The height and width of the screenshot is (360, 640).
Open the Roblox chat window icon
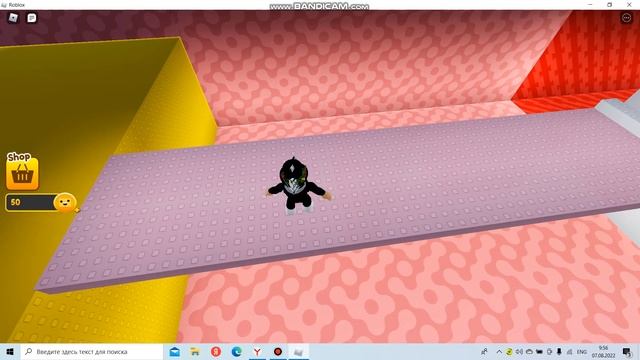click(x=31, y=18)
